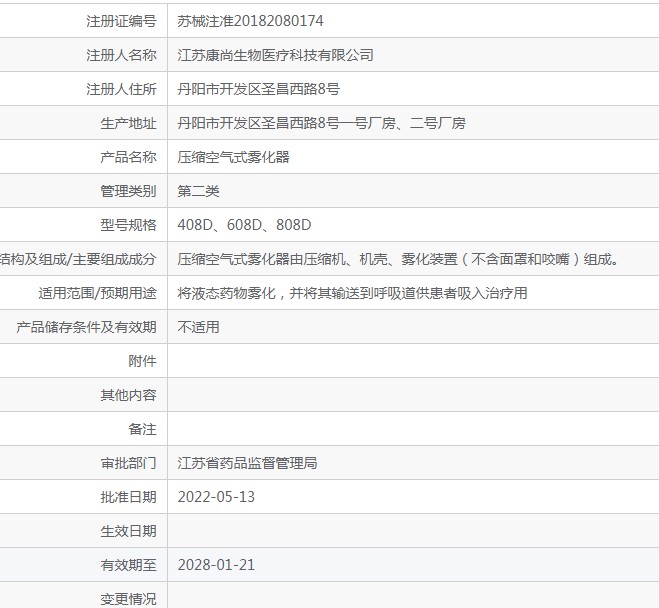Click the label 批准日期
Image resolution: width=659 pixels, height=608 pixels.
tap(128, 497)
